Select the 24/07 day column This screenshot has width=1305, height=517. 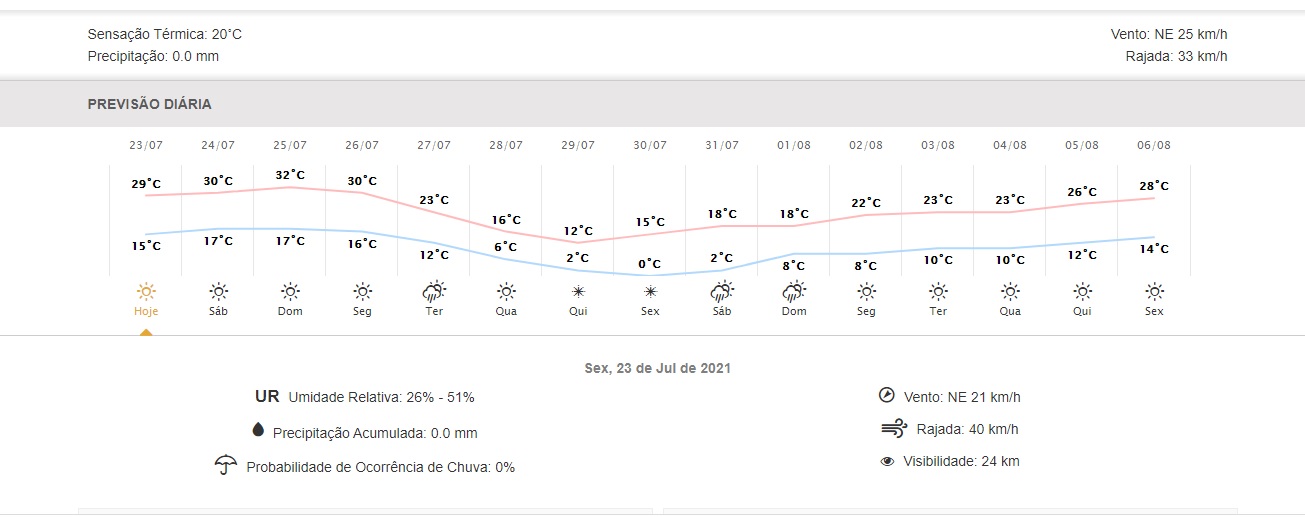coord(218,228)
